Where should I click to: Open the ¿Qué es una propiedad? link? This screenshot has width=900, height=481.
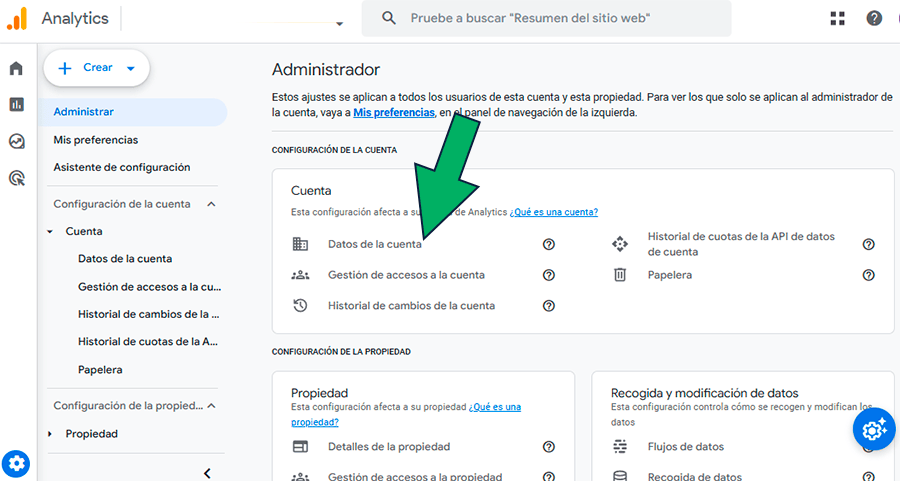[x=406, y=414]
